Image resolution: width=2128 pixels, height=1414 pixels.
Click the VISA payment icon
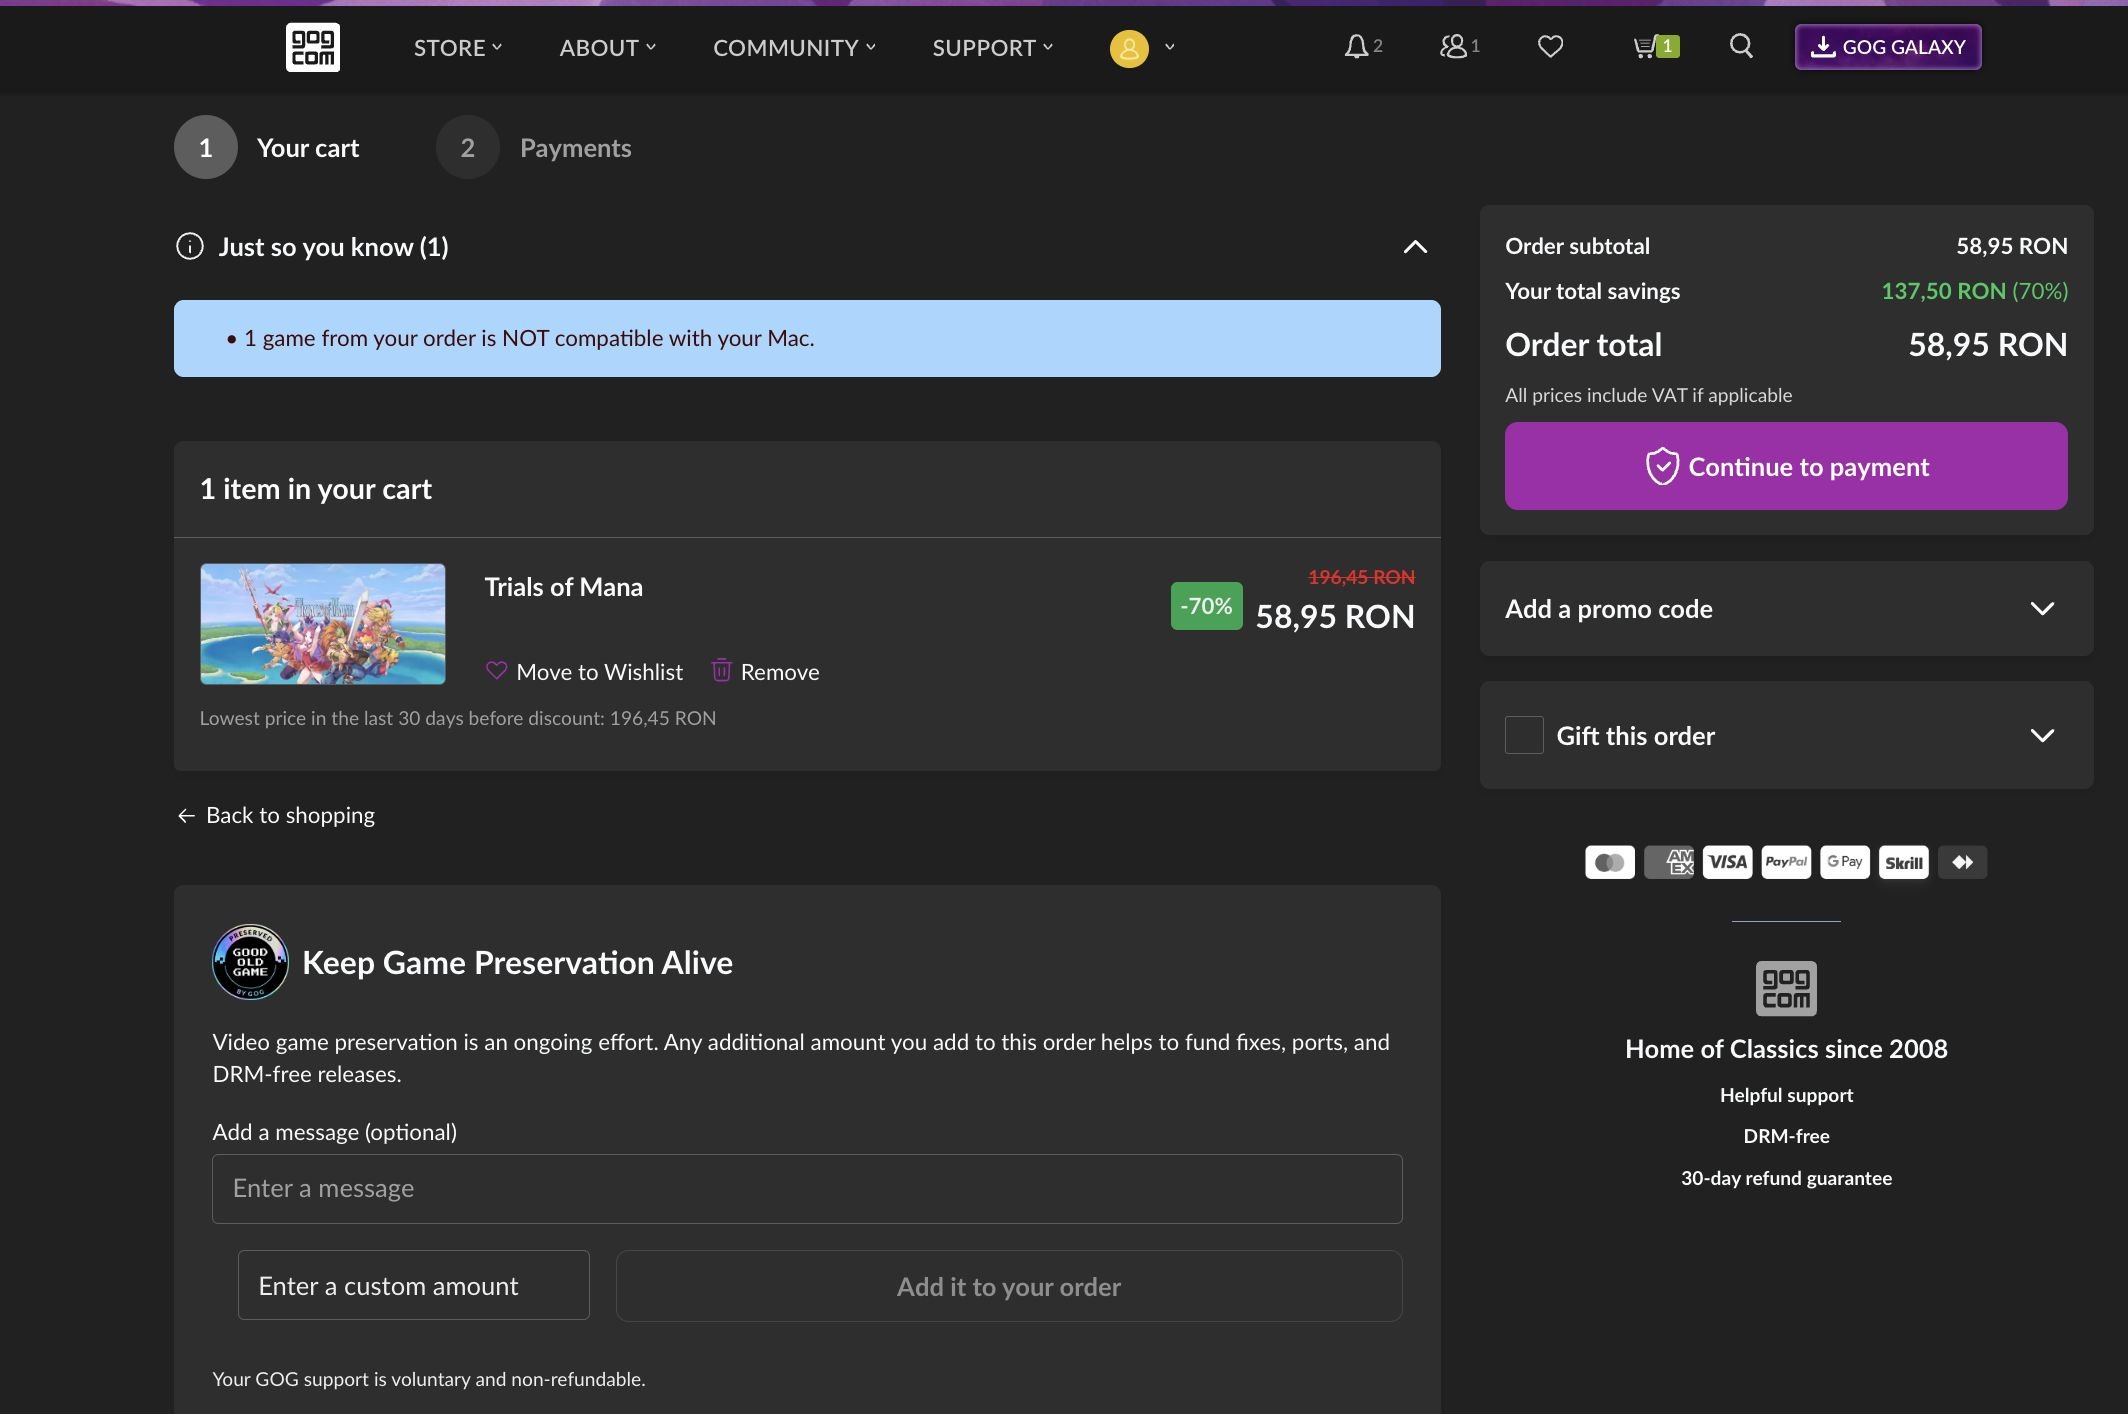click(x=1728, y=862)
